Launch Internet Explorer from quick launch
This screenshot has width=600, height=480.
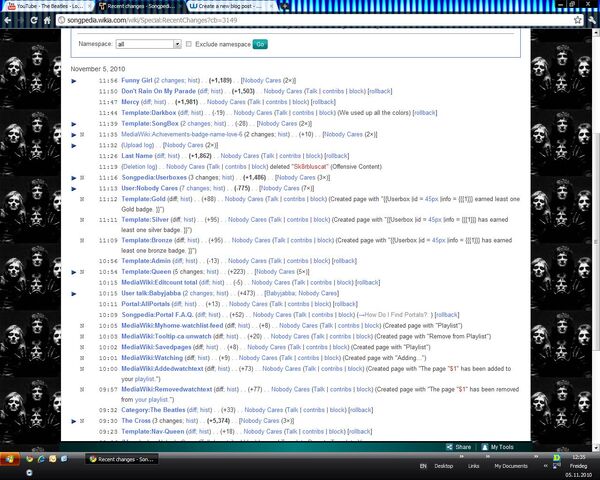tap(41, 459)
